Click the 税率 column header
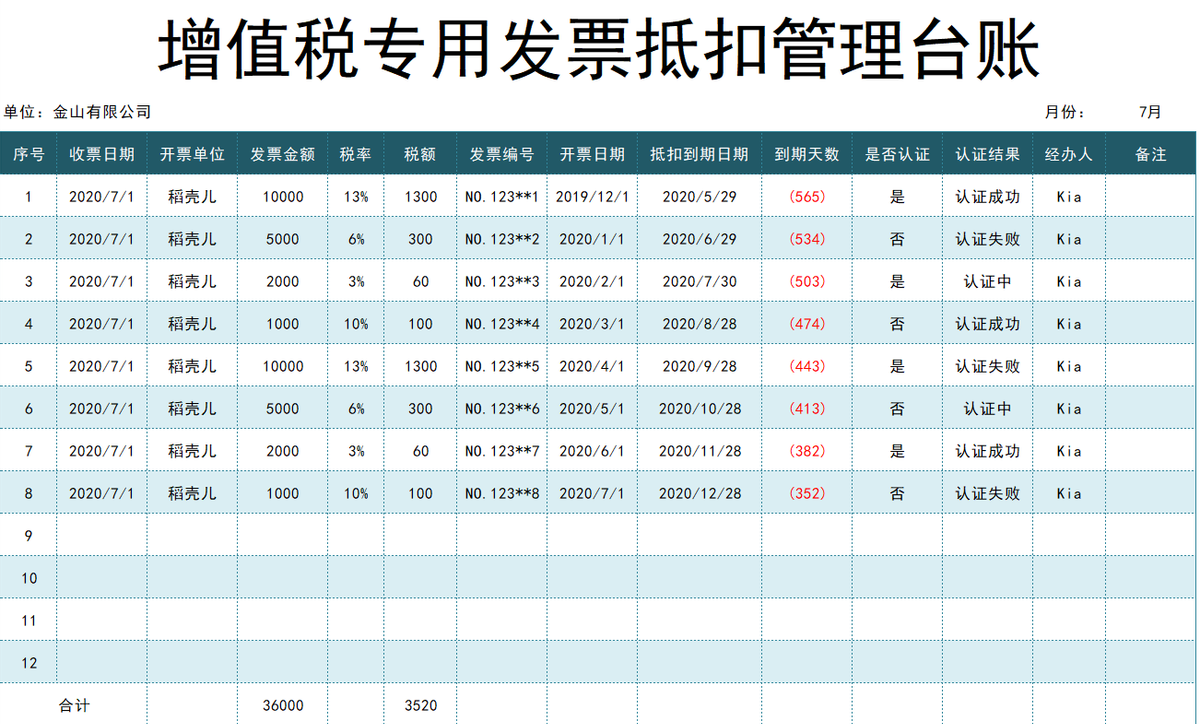The width and height of the screenshot is (1200, 724). pos(357,154)
